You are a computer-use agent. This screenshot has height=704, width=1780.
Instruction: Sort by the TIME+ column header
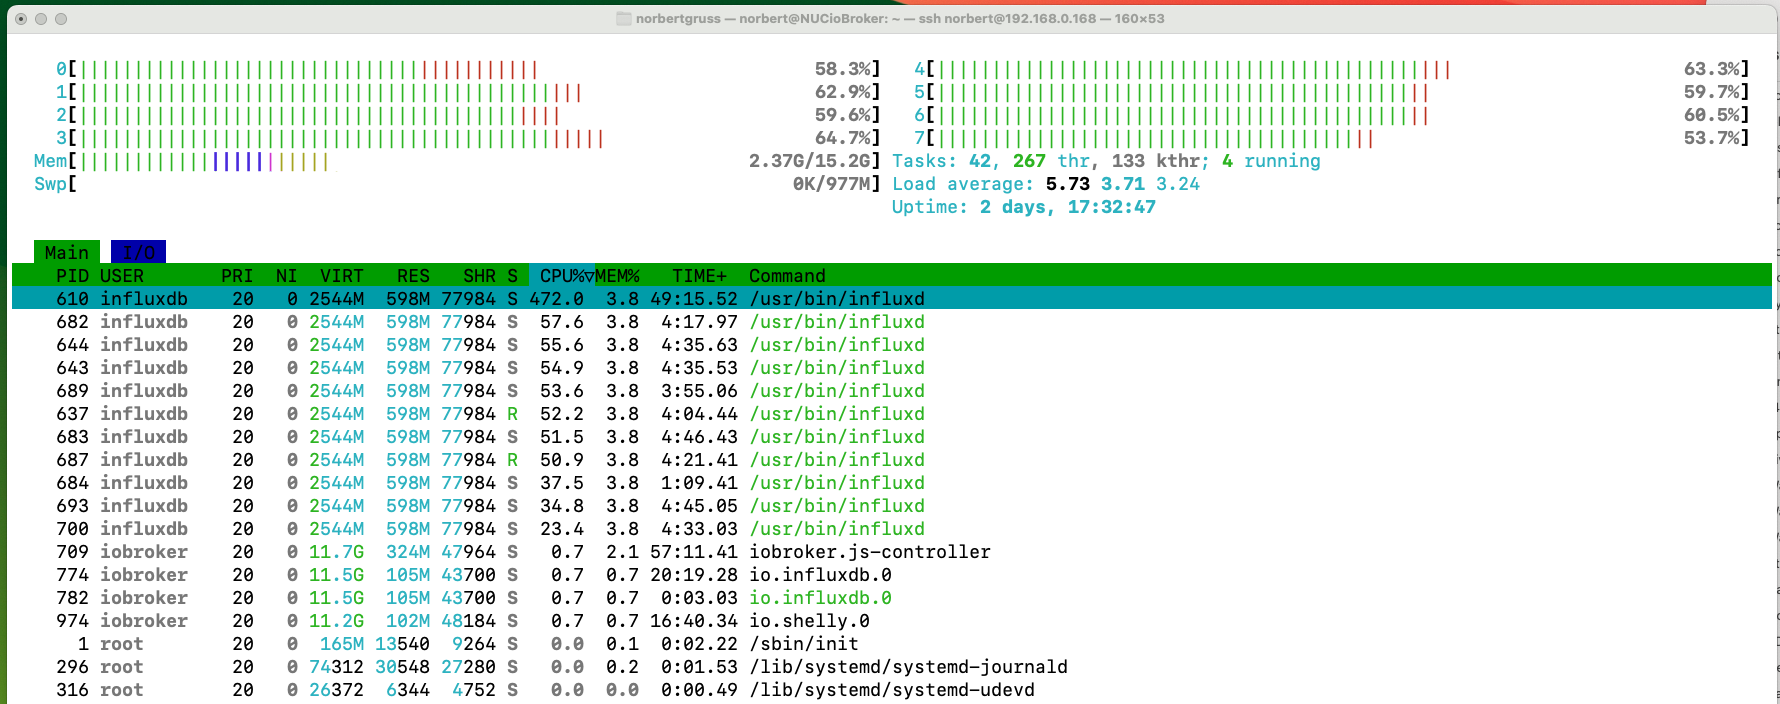tap(699, 276)
